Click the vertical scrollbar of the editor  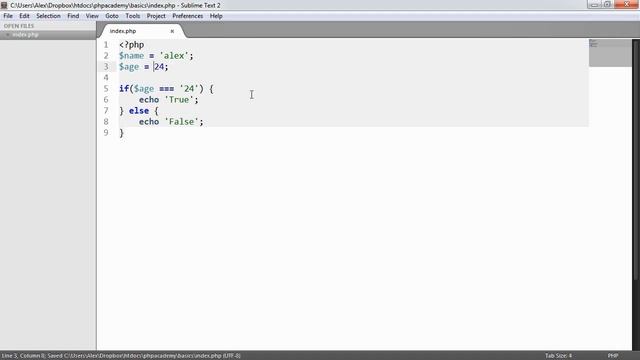coord(636,159)
